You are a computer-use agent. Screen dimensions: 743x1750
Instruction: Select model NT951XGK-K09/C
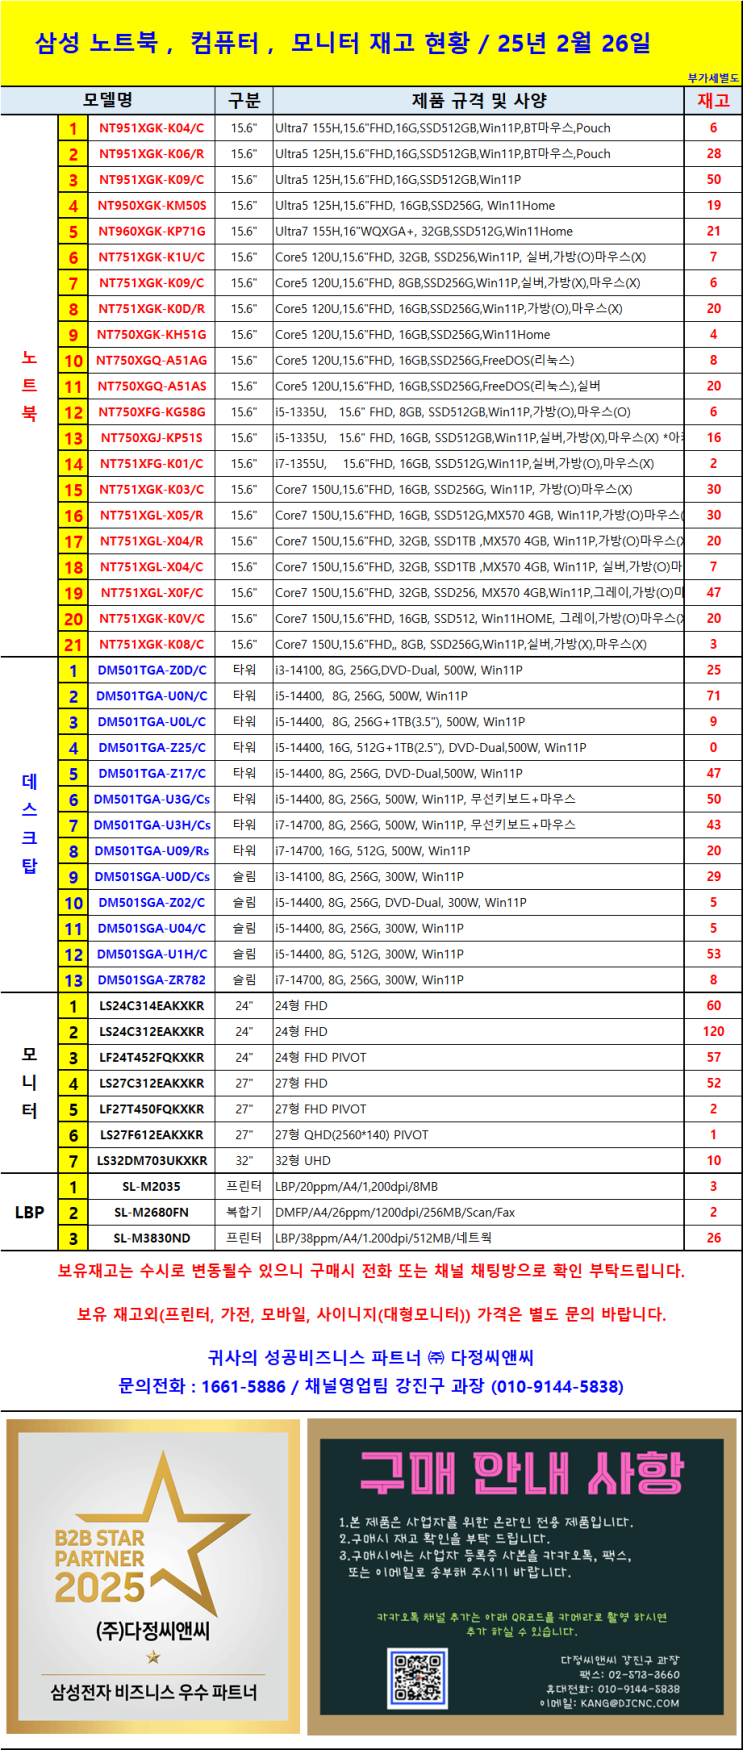[151, 180]
